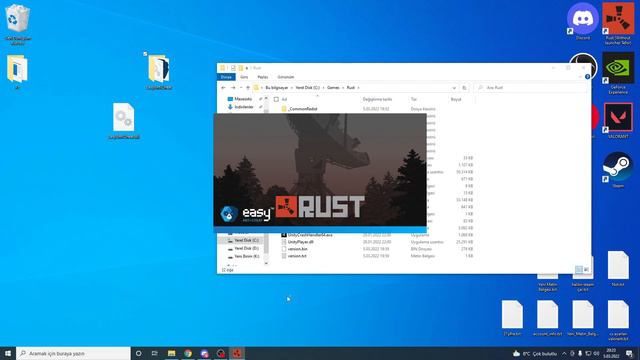
Task: Open File Explorer from the taskbar
Action: (x=171, y=353)
